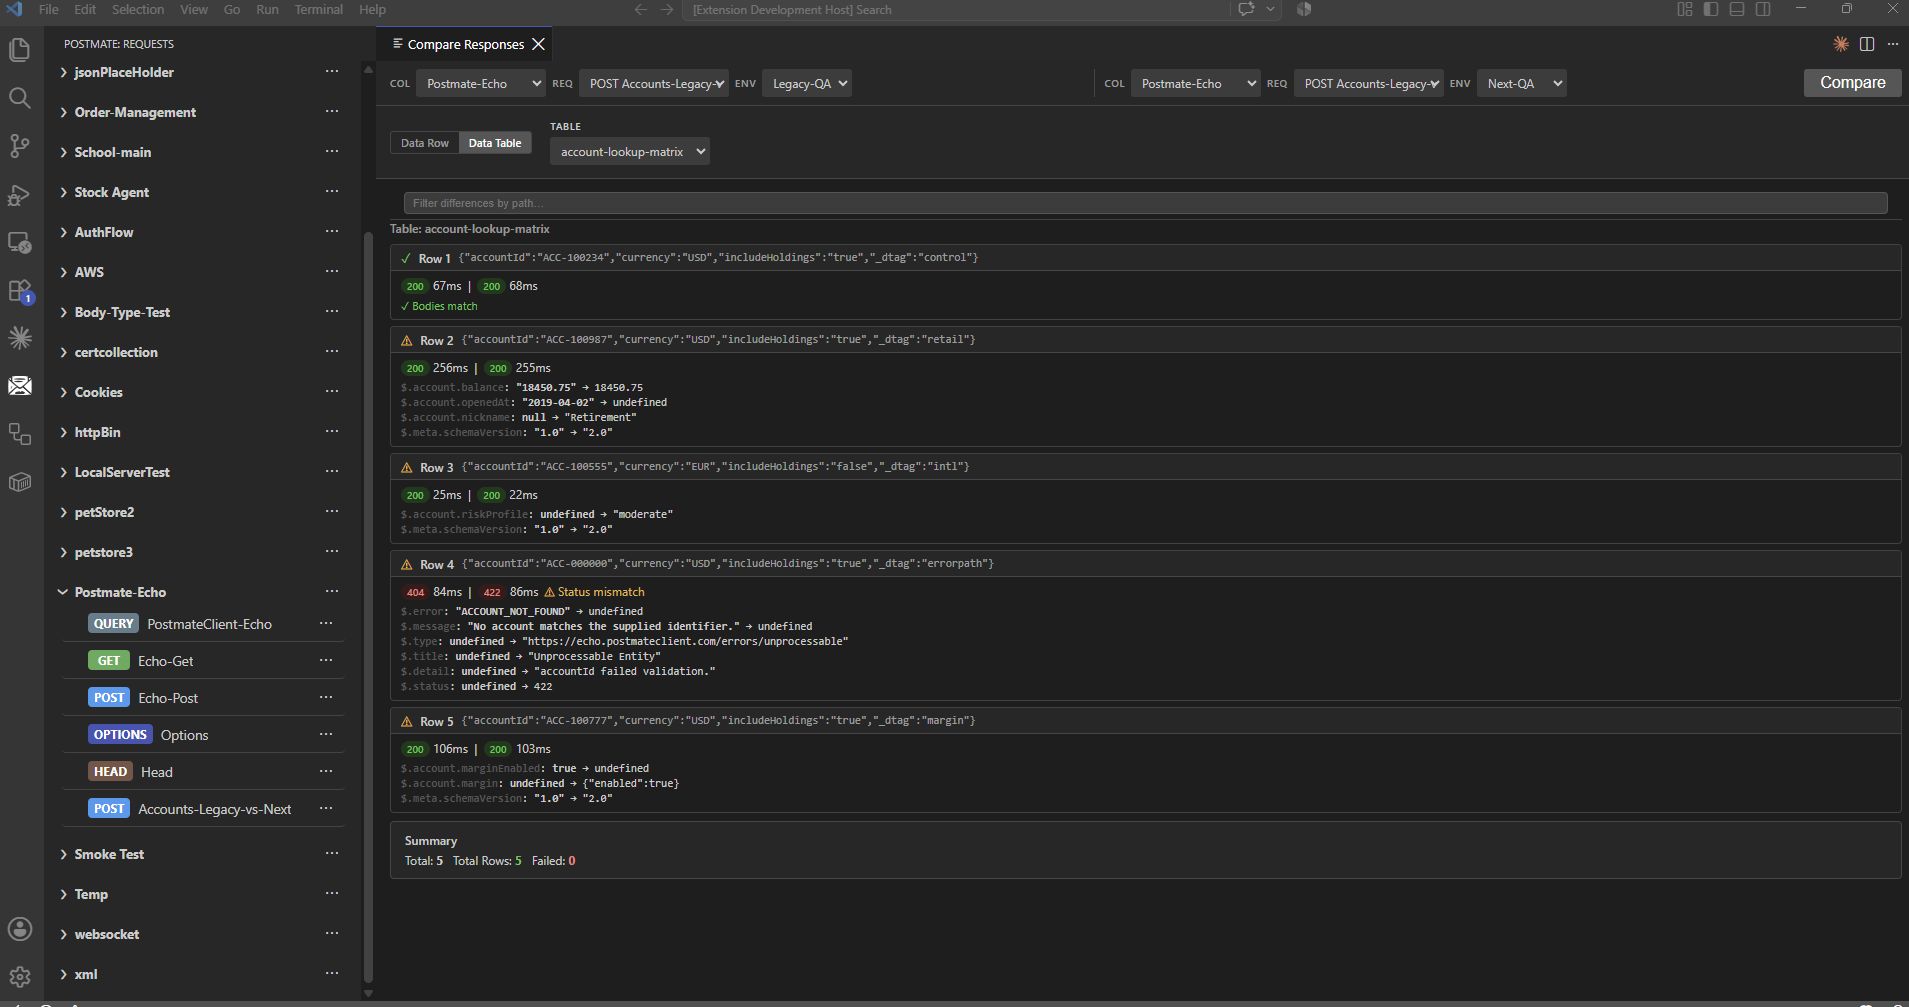Screen dimensions: 1909x1007
Task: Click the Row 4 errorpath header
Action: [1145, 564]
